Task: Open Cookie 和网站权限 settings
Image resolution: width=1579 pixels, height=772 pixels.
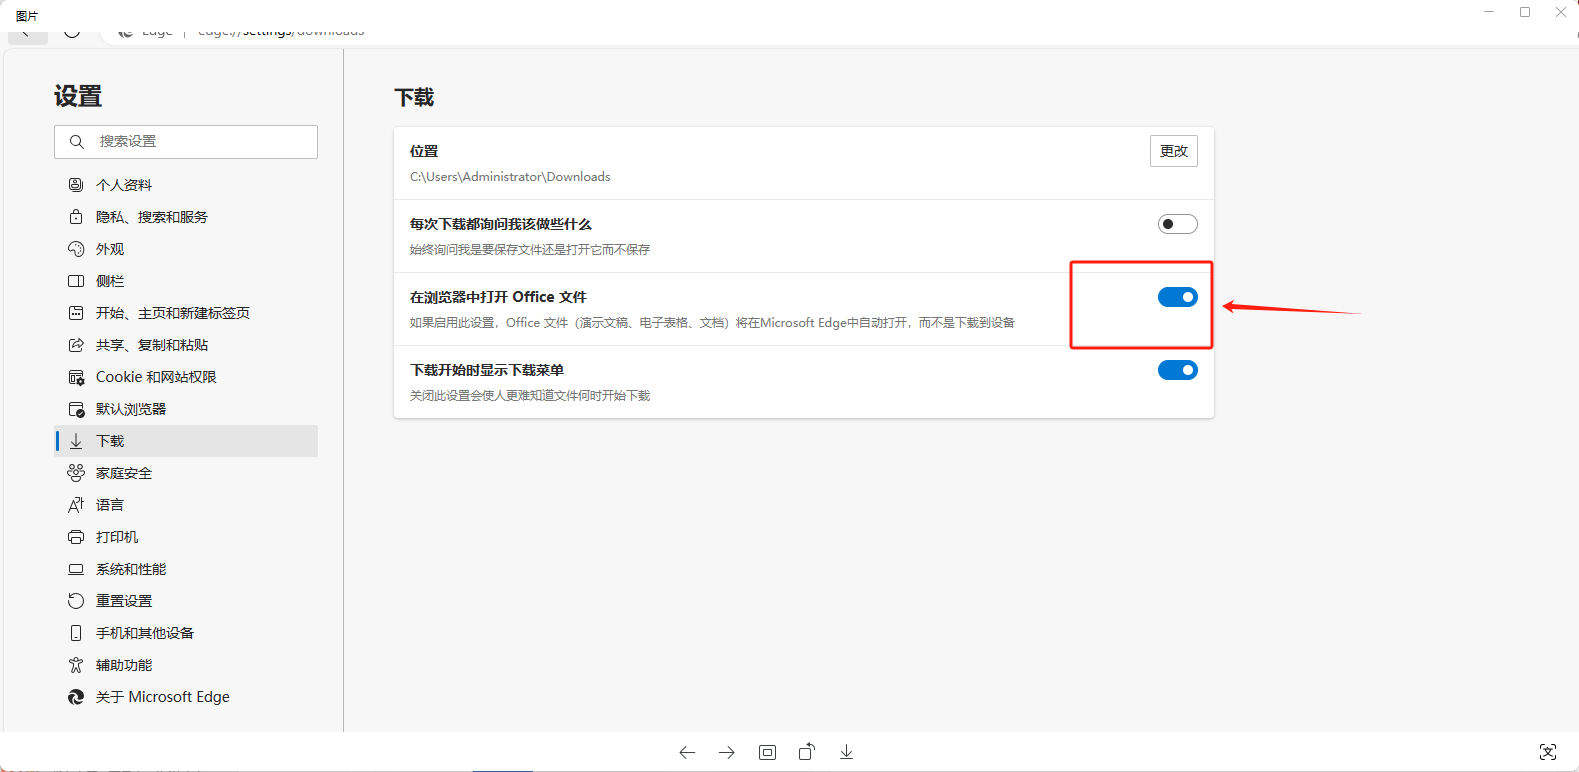Action: pyautogui.click(x=186, y=377)
